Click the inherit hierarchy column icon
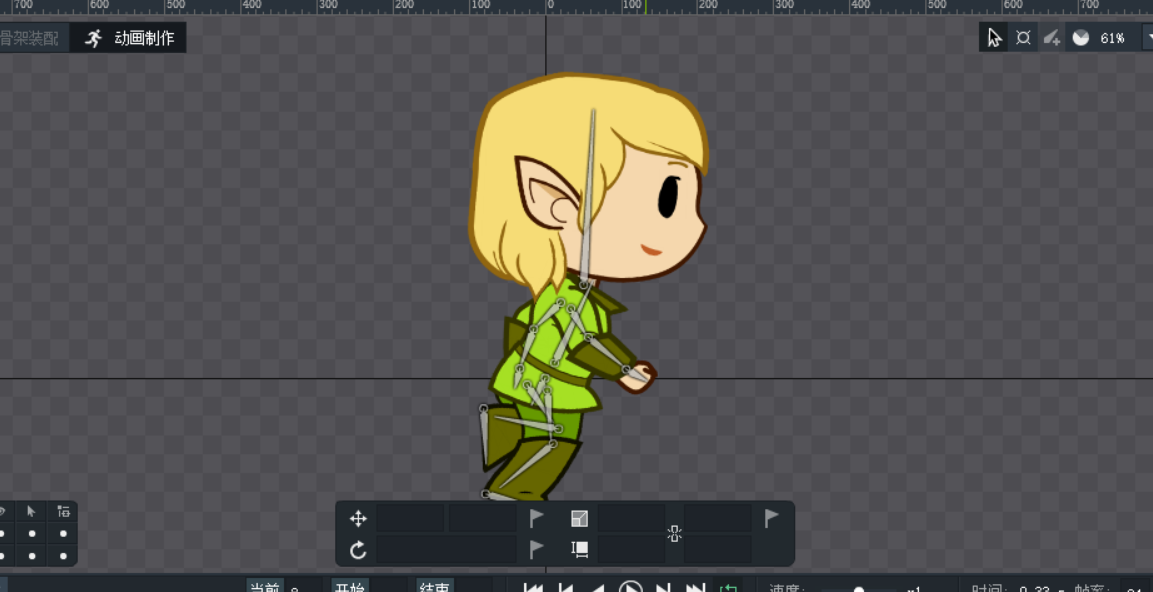Image resolution: width=1153 pixels, height=592 pixels. 63,512
